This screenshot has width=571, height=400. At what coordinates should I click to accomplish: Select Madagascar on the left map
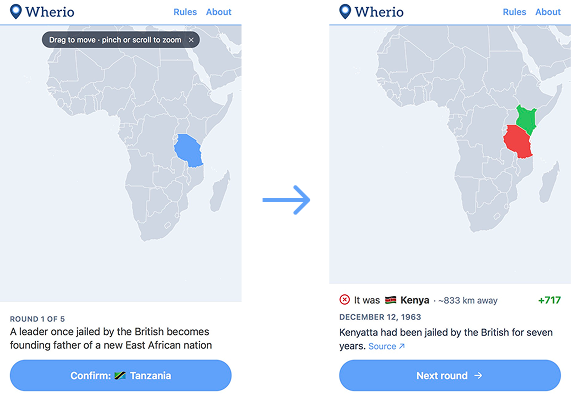point(220,191)
